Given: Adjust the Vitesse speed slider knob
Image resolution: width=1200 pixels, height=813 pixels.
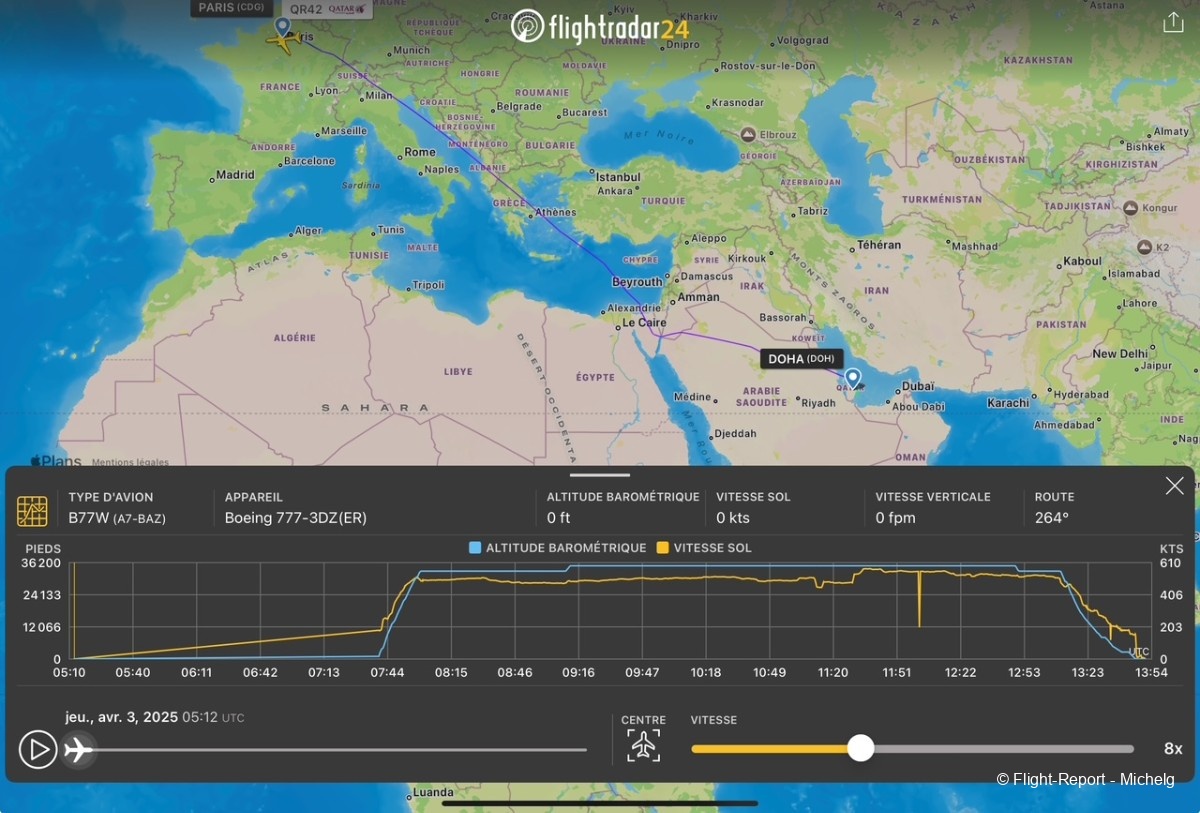Looking at the screenshot, I should (860, 748).
